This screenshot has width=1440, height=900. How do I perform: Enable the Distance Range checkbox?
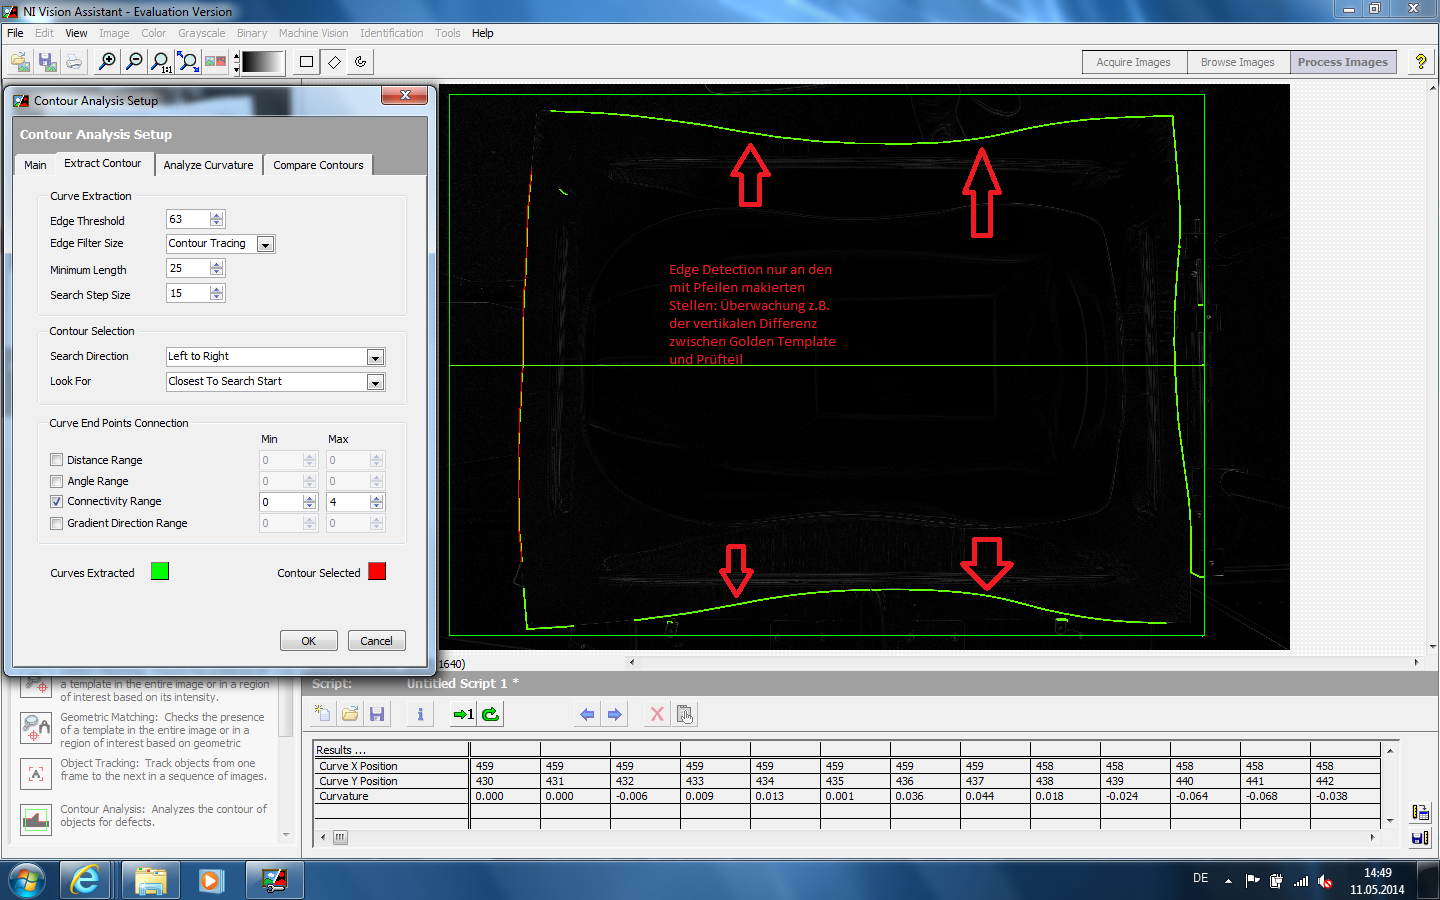coord(57,460)
